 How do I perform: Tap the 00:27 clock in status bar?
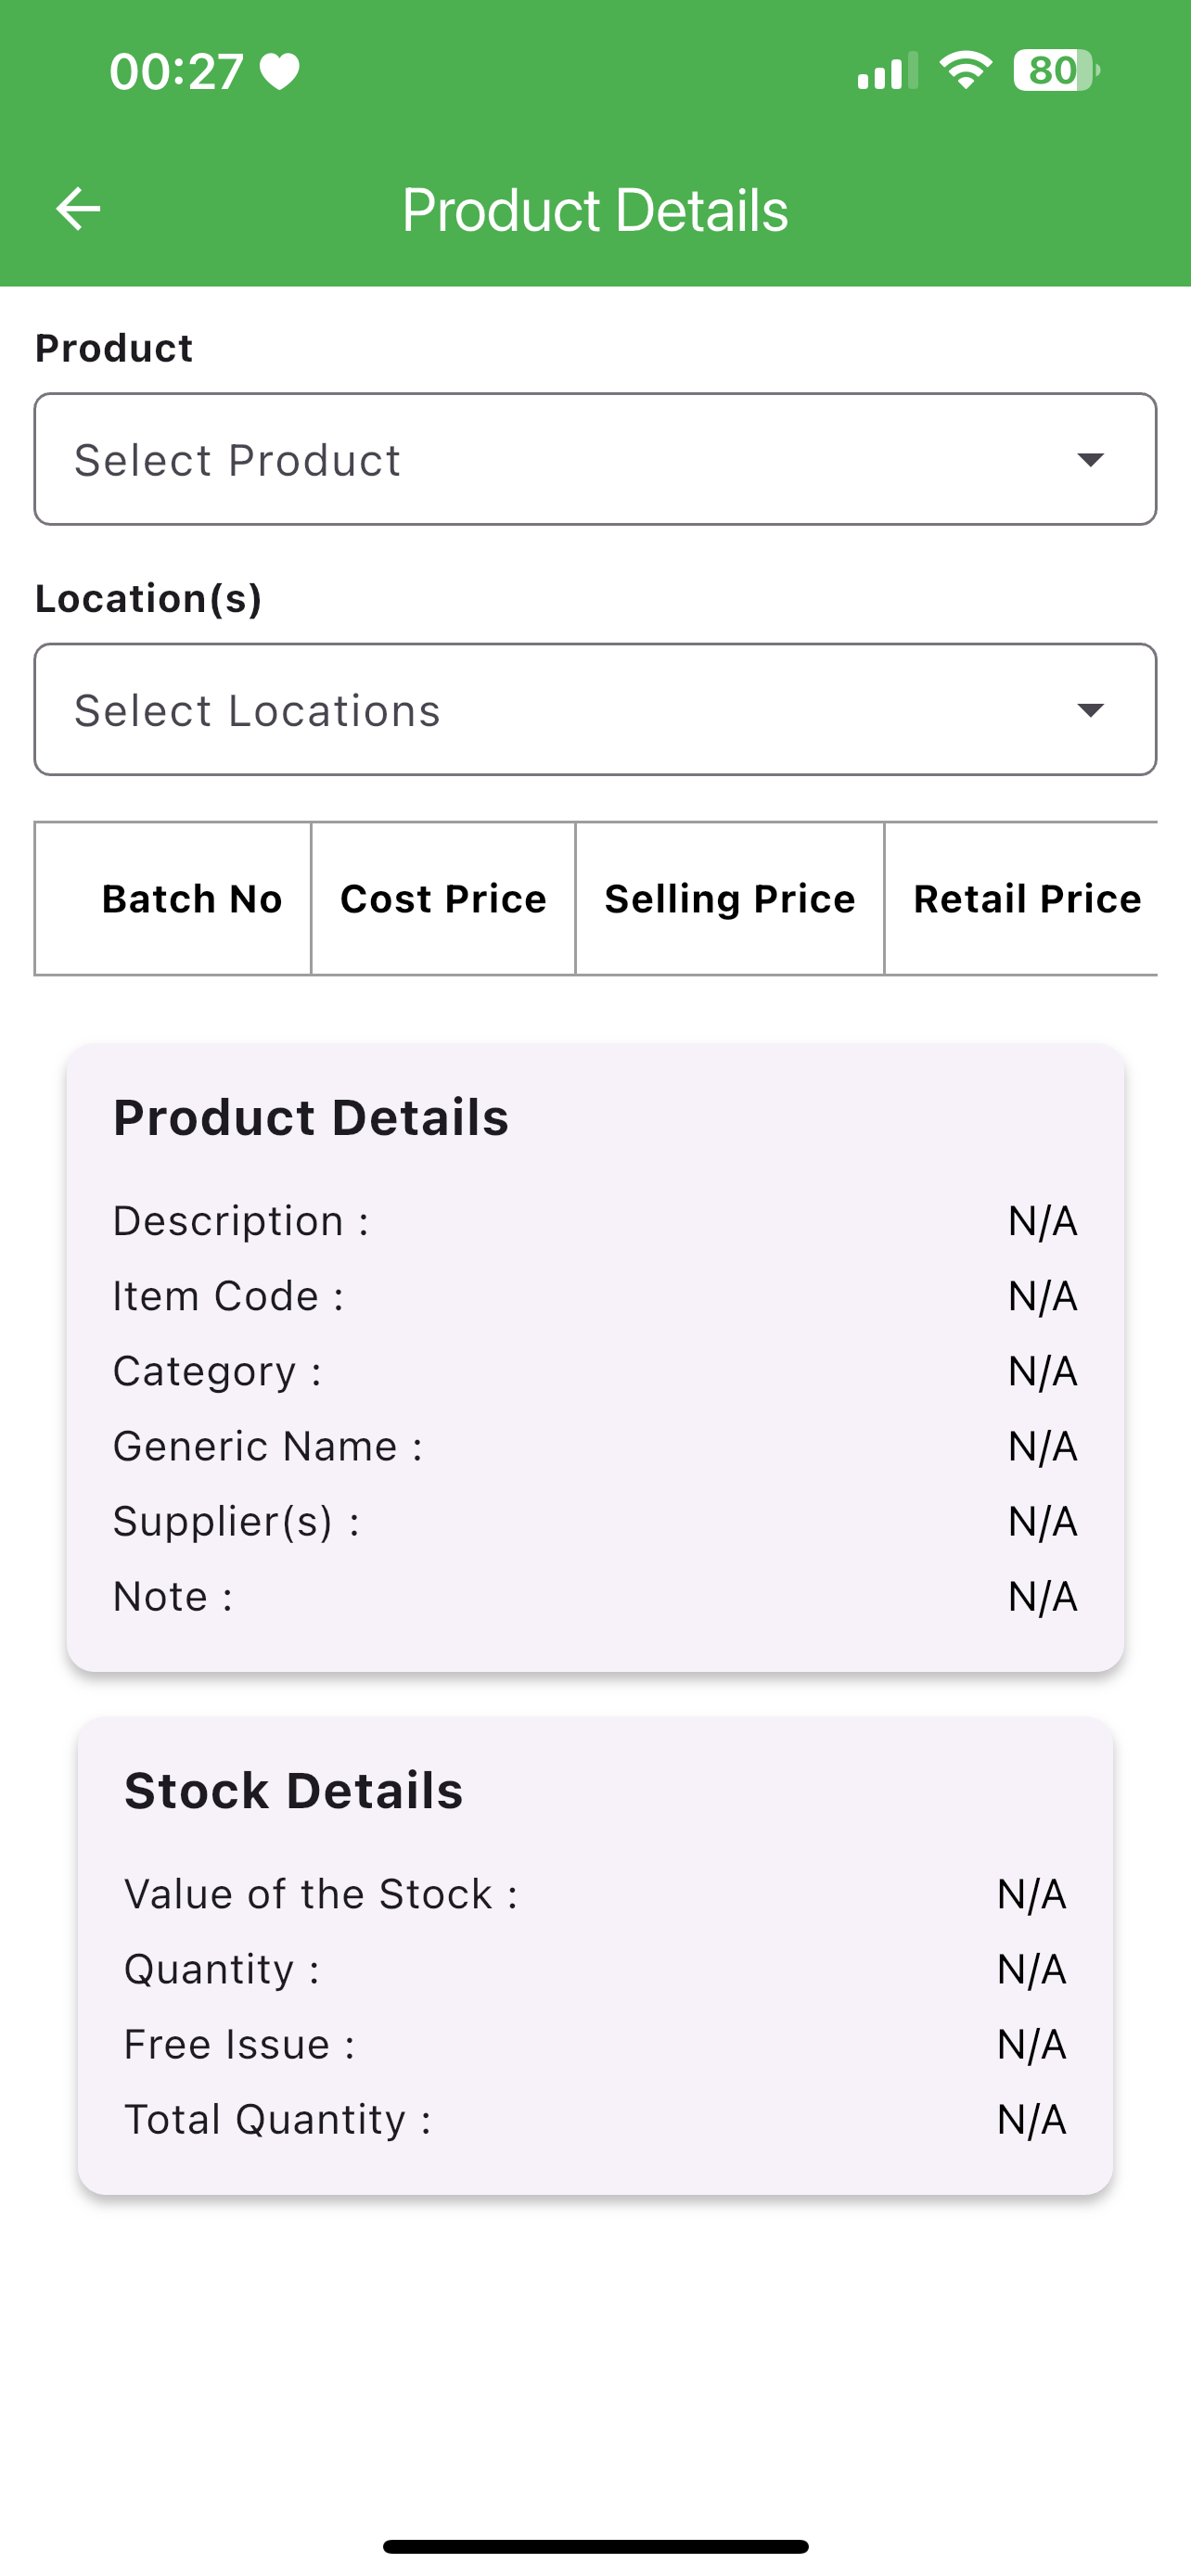tap(176, 72)
